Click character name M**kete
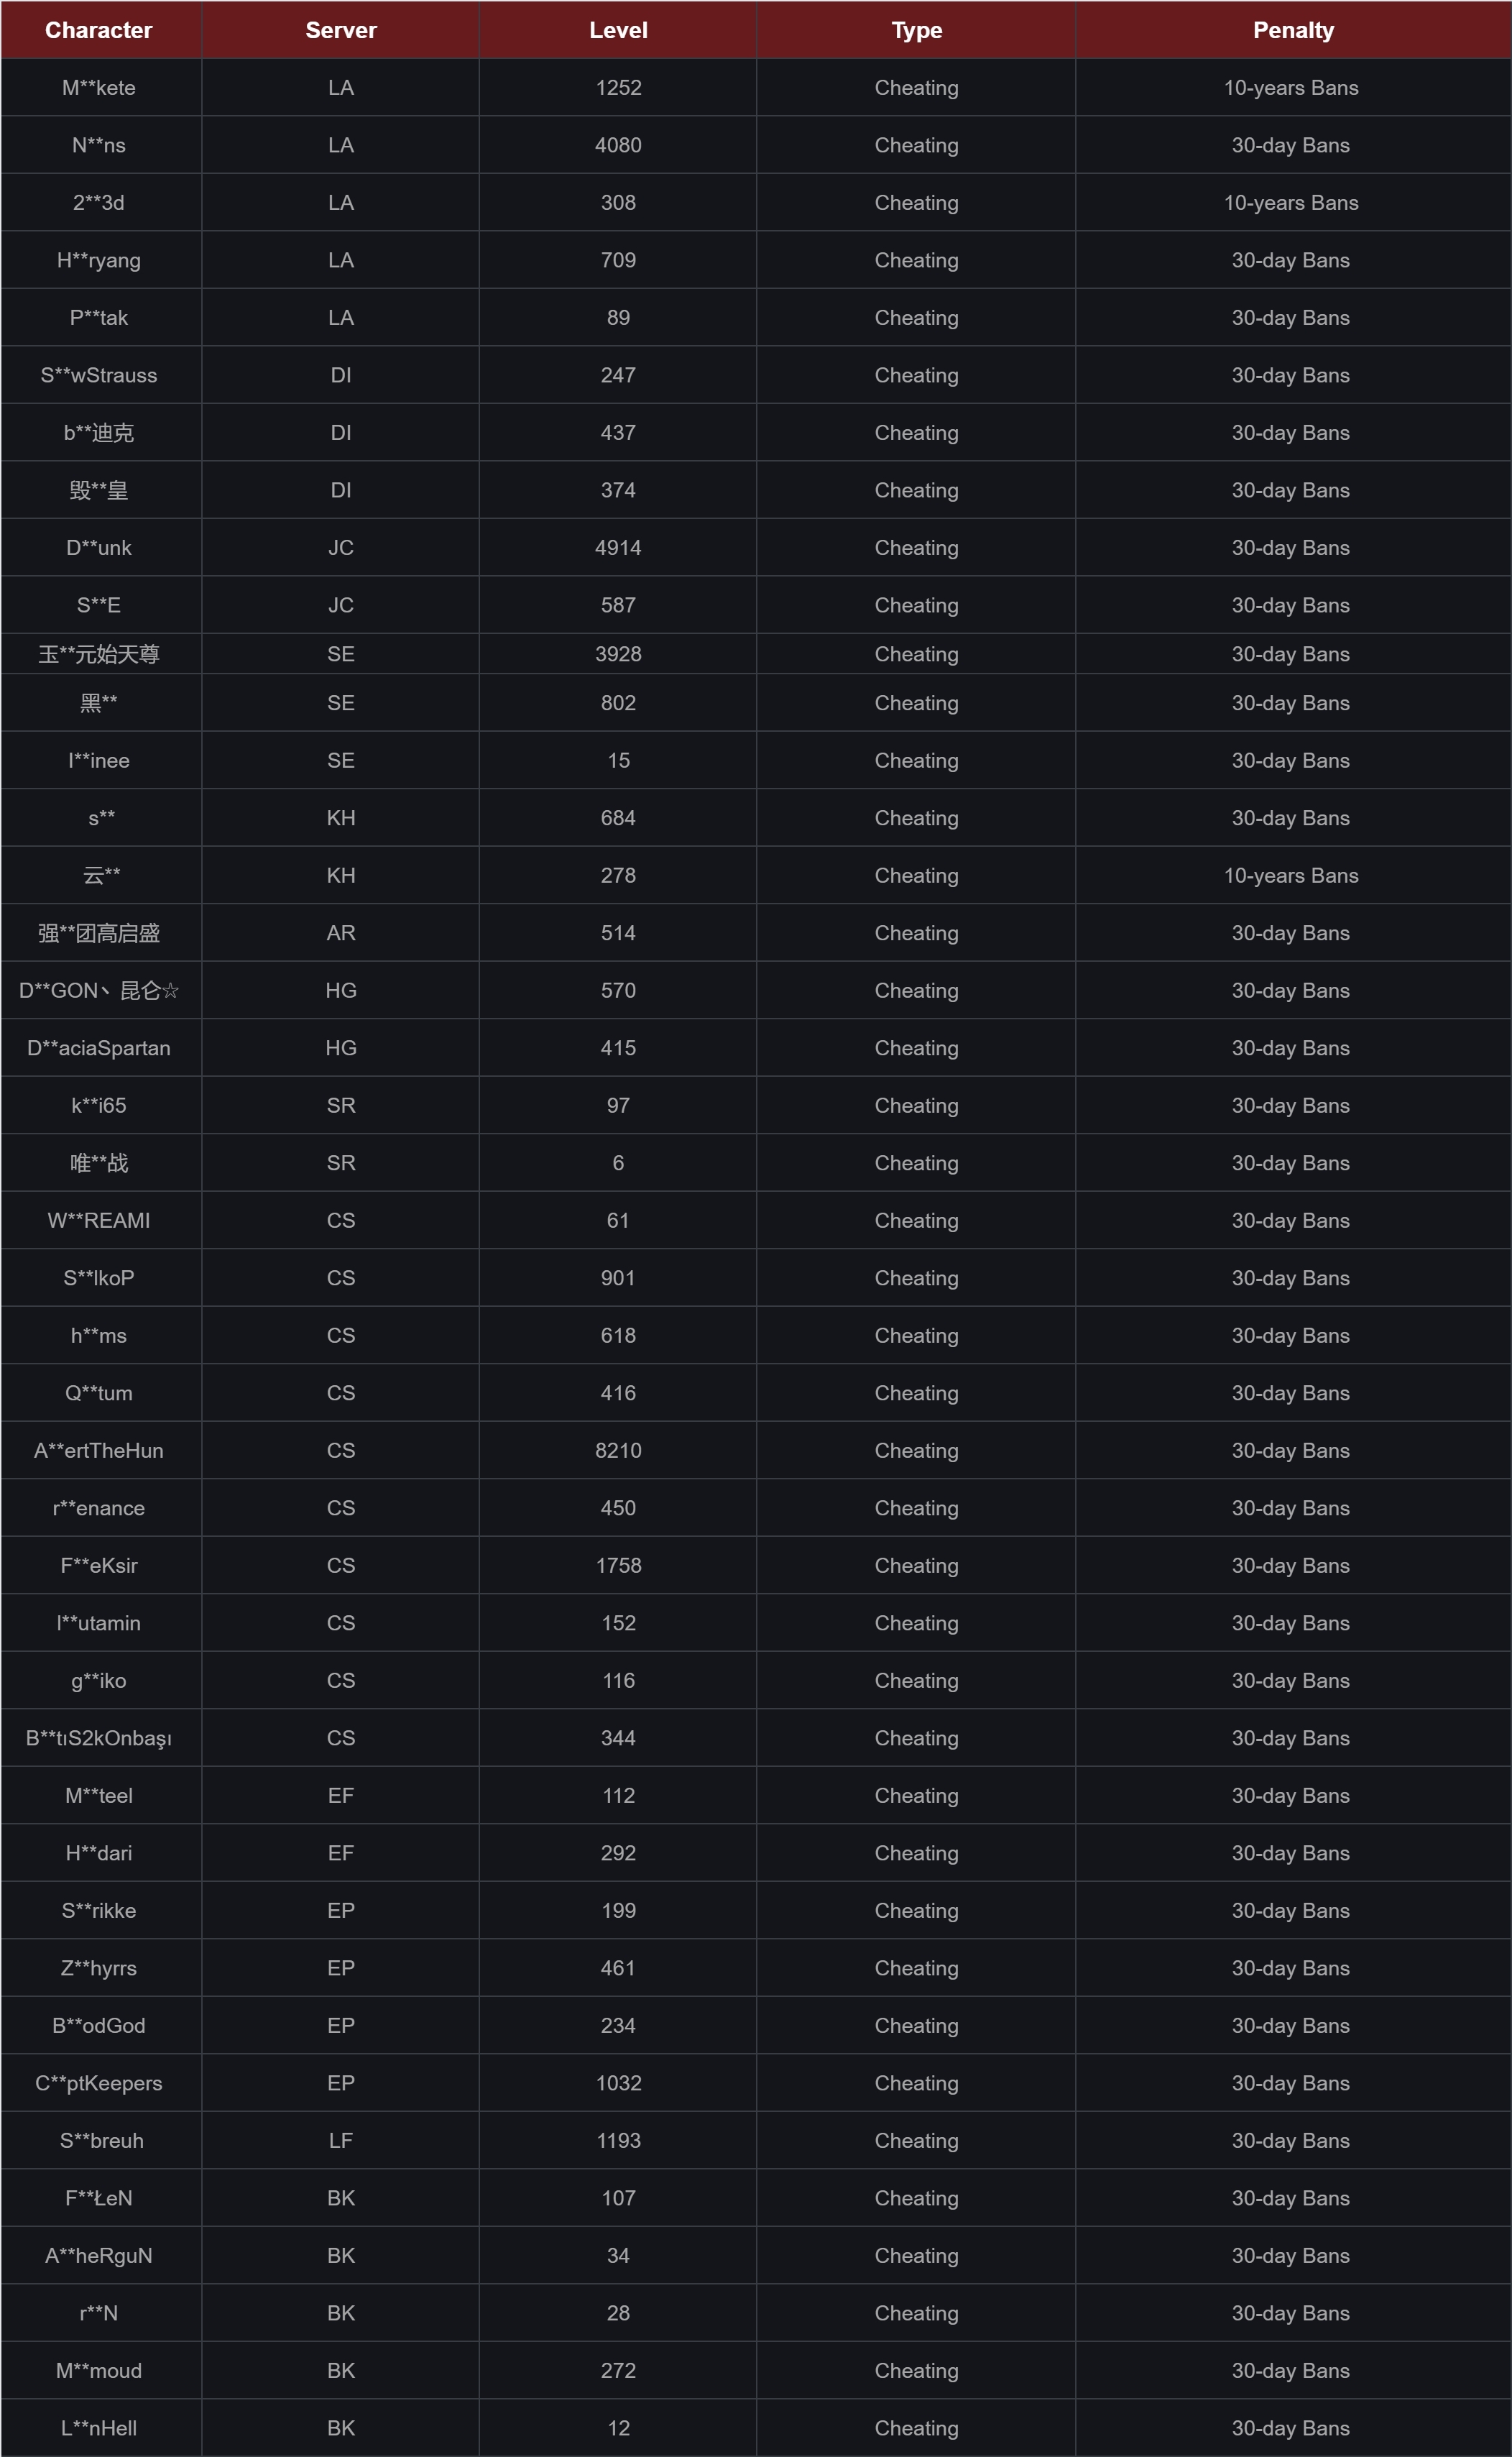 coord(98,88)
